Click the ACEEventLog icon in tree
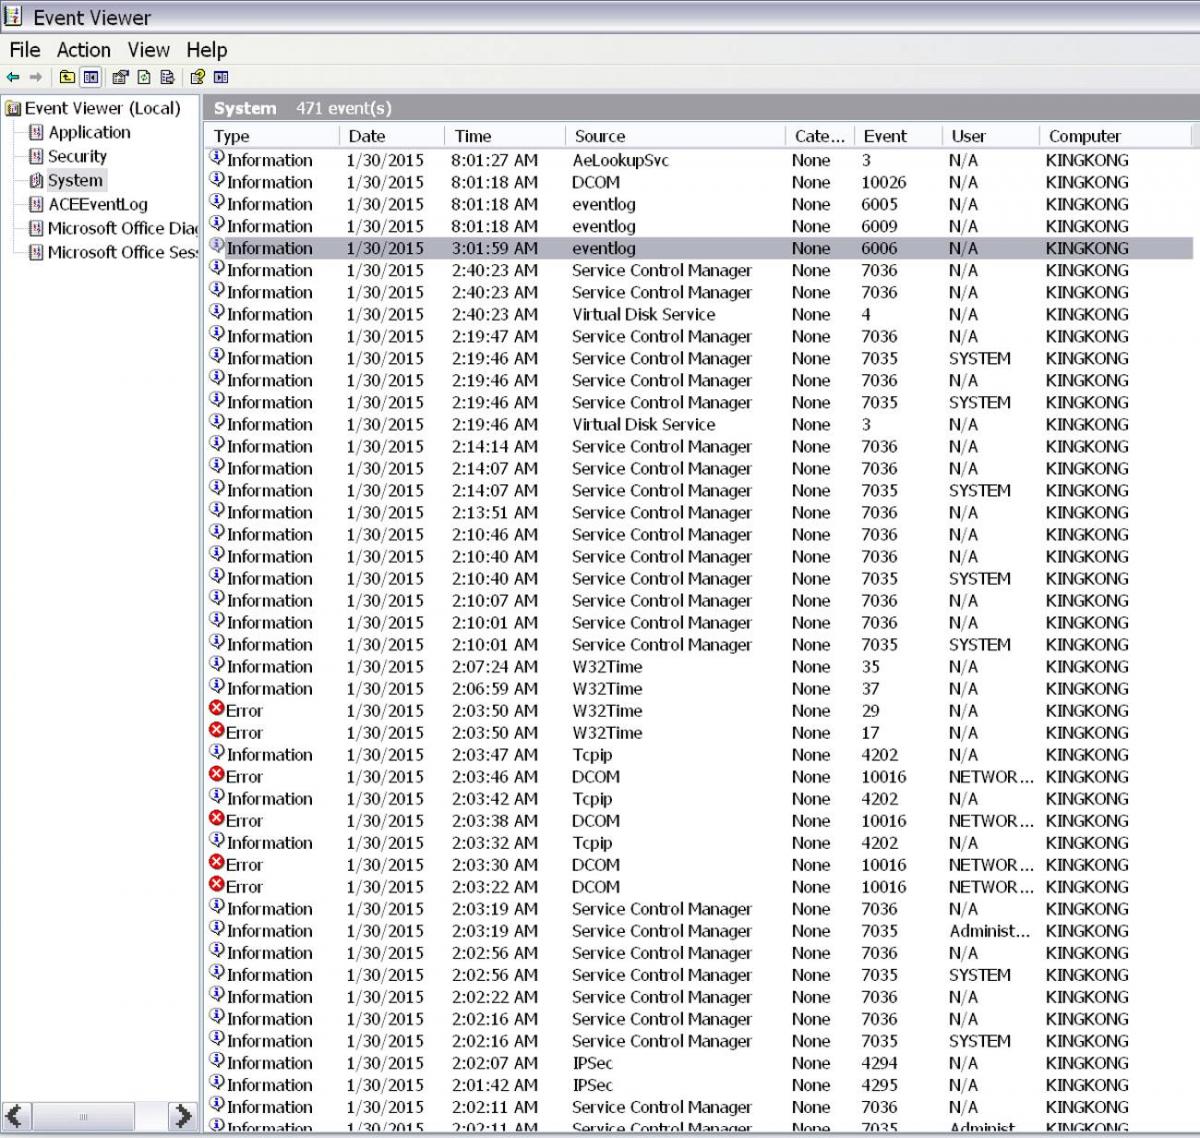 36,204
